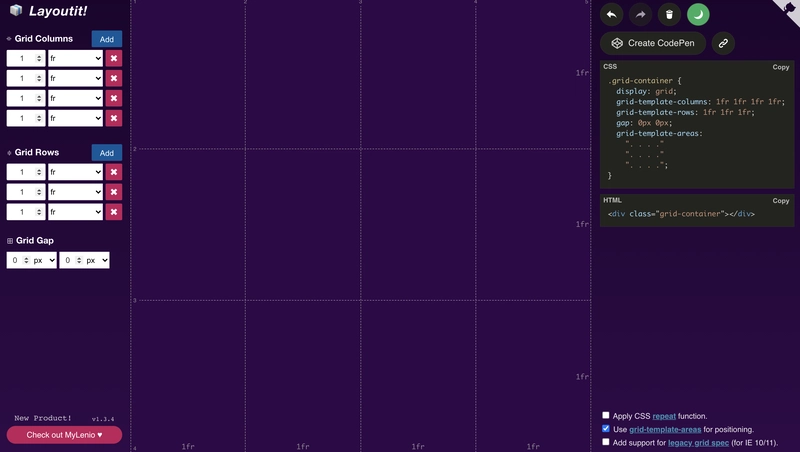The image size is (800, 452).
Task: Copy the CSS code
Action: pyautogui.click(x=781, y=67)
